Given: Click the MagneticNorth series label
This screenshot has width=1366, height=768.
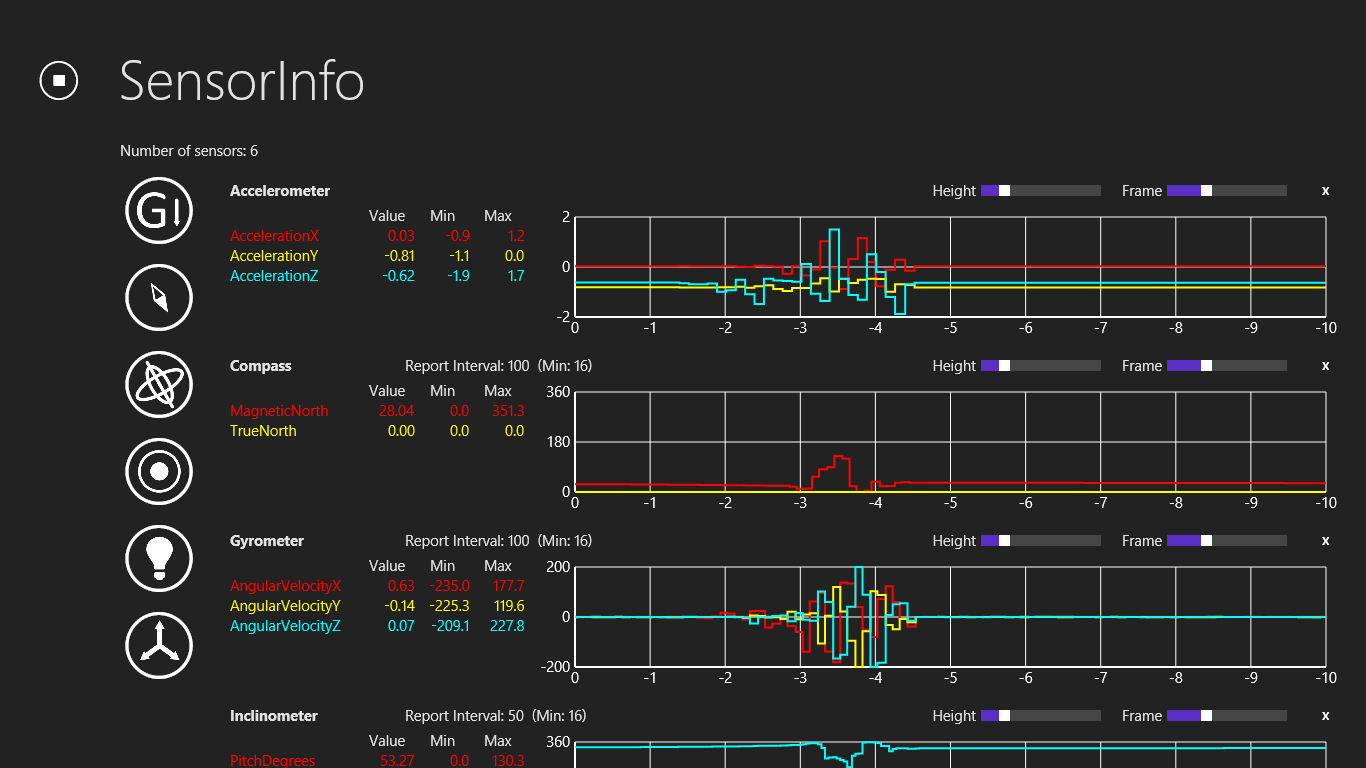Looking at the screenshot, I should 279,411.
